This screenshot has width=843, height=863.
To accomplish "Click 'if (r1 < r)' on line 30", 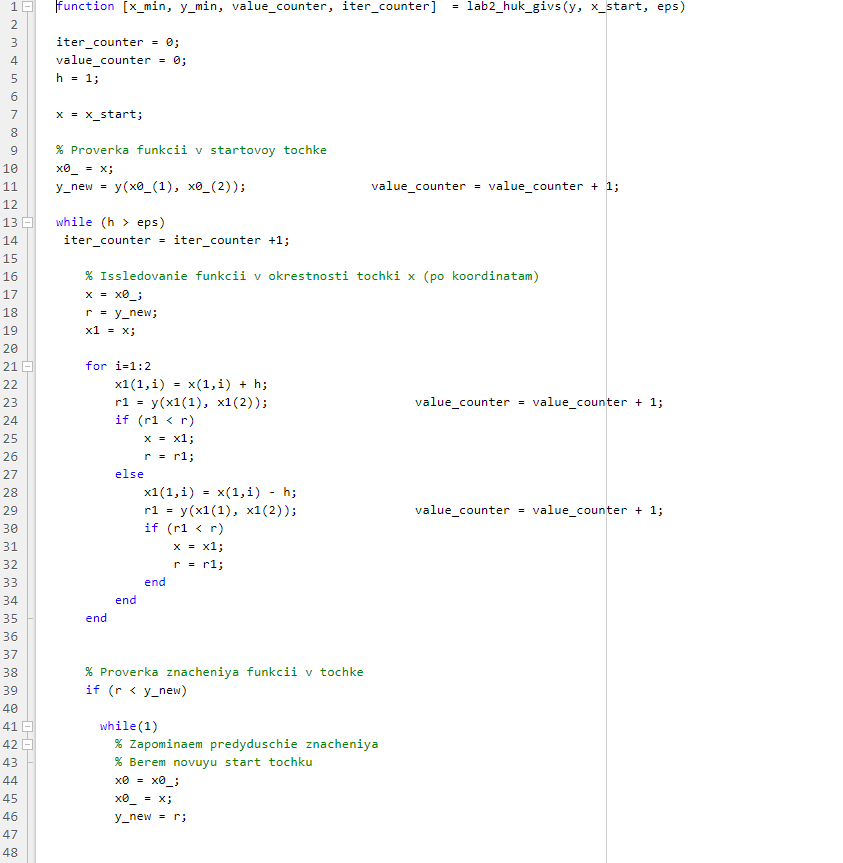I will point(184,528).
